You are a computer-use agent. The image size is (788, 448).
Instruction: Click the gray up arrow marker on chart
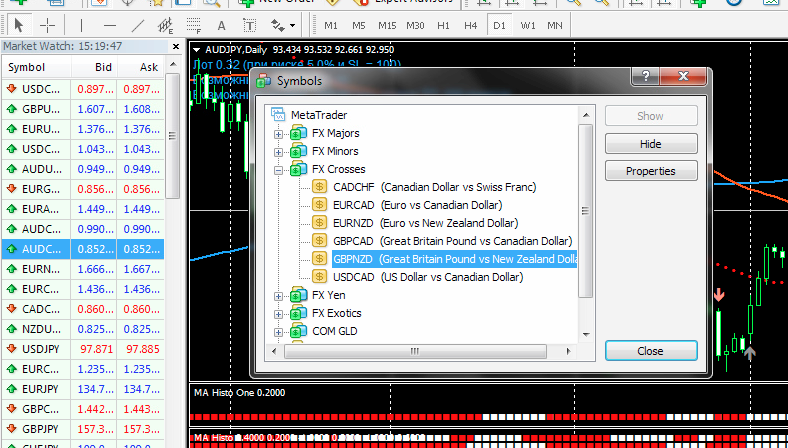pos(750,352)
